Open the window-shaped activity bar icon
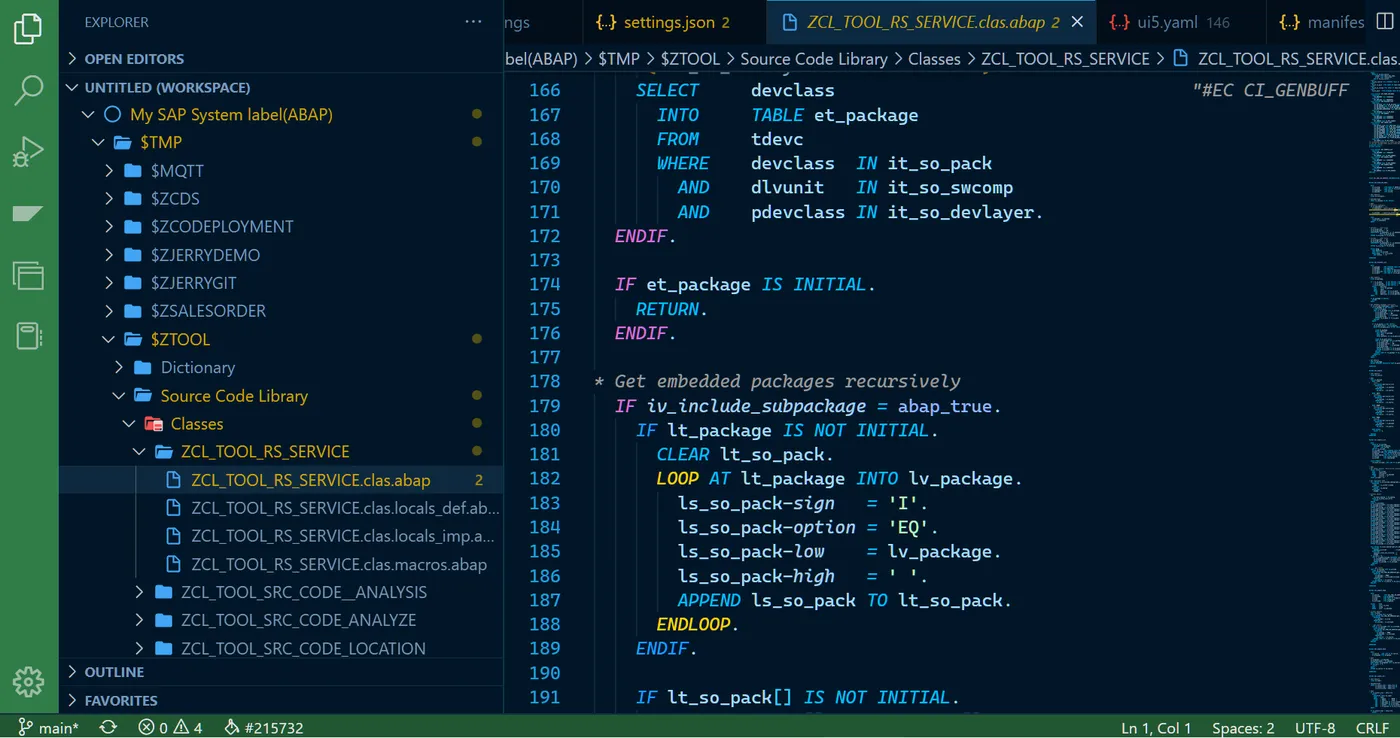Screen dimensions: 1400x738 click(x=28, y=275)
